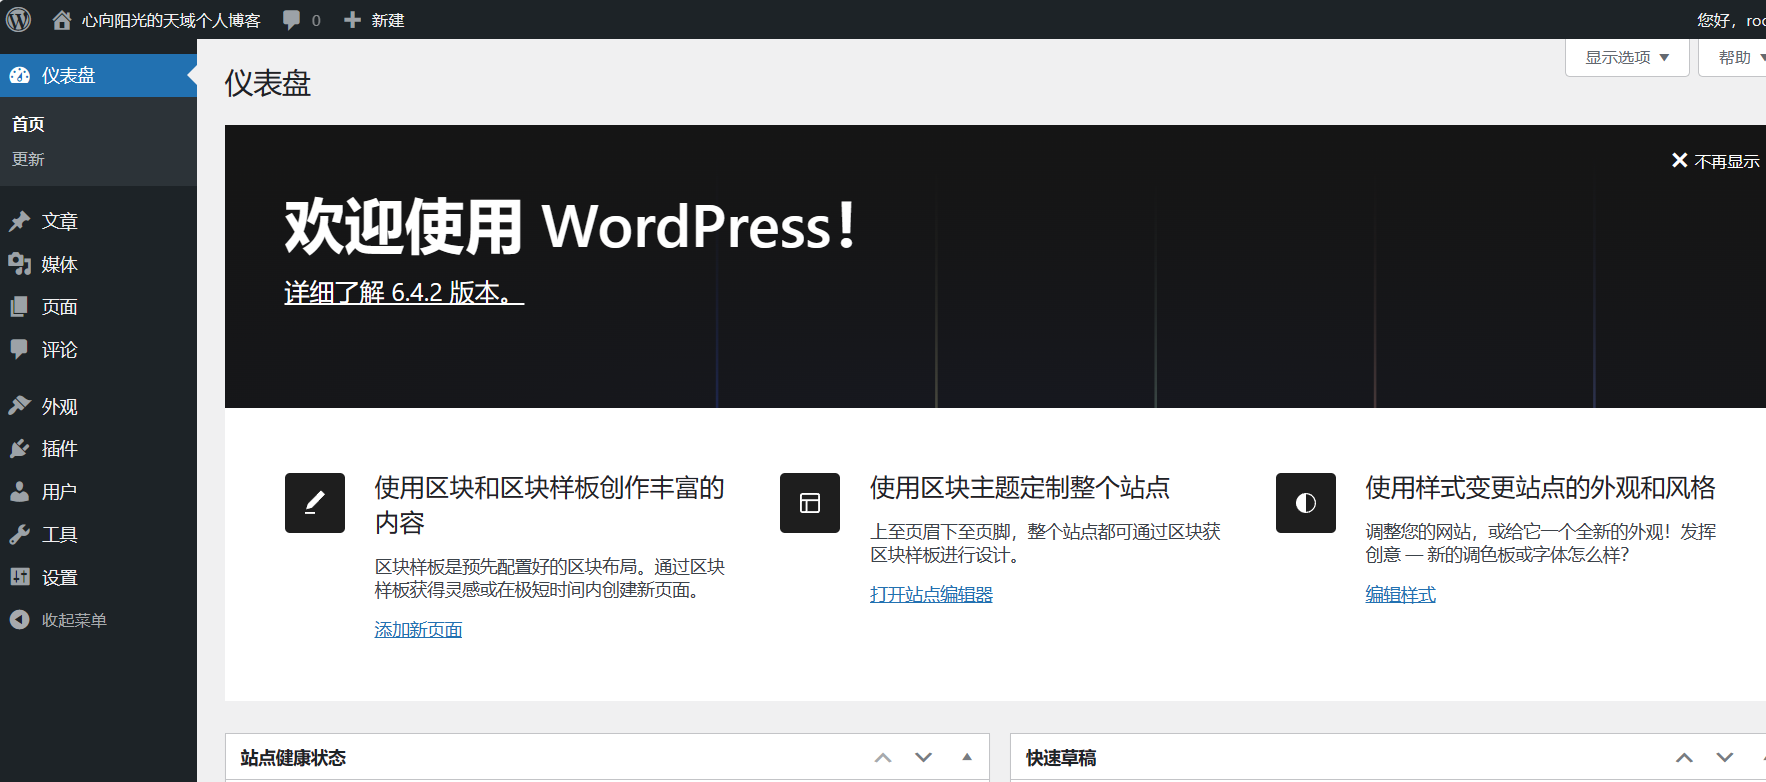Move the 站点健康状态 box up

[x=883, y=758]
